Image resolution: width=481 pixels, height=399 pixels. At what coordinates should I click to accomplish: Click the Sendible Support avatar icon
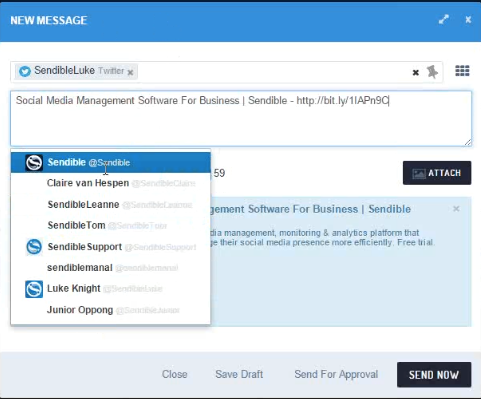tap(34, 247)
